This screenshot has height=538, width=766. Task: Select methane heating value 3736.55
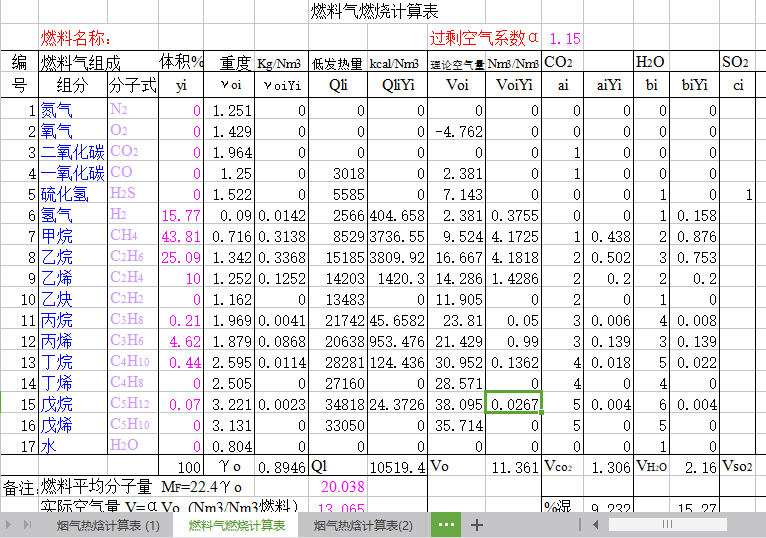pos(398,236)
